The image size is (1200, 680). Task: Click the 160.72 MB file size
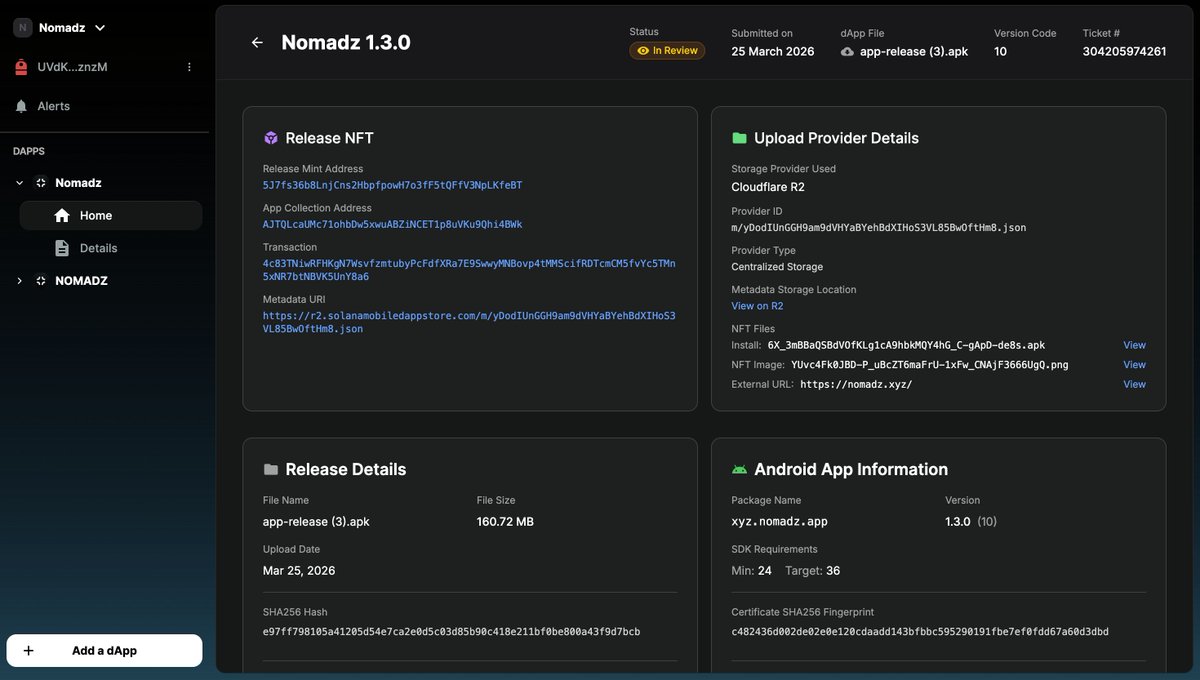tap(505, 521)
